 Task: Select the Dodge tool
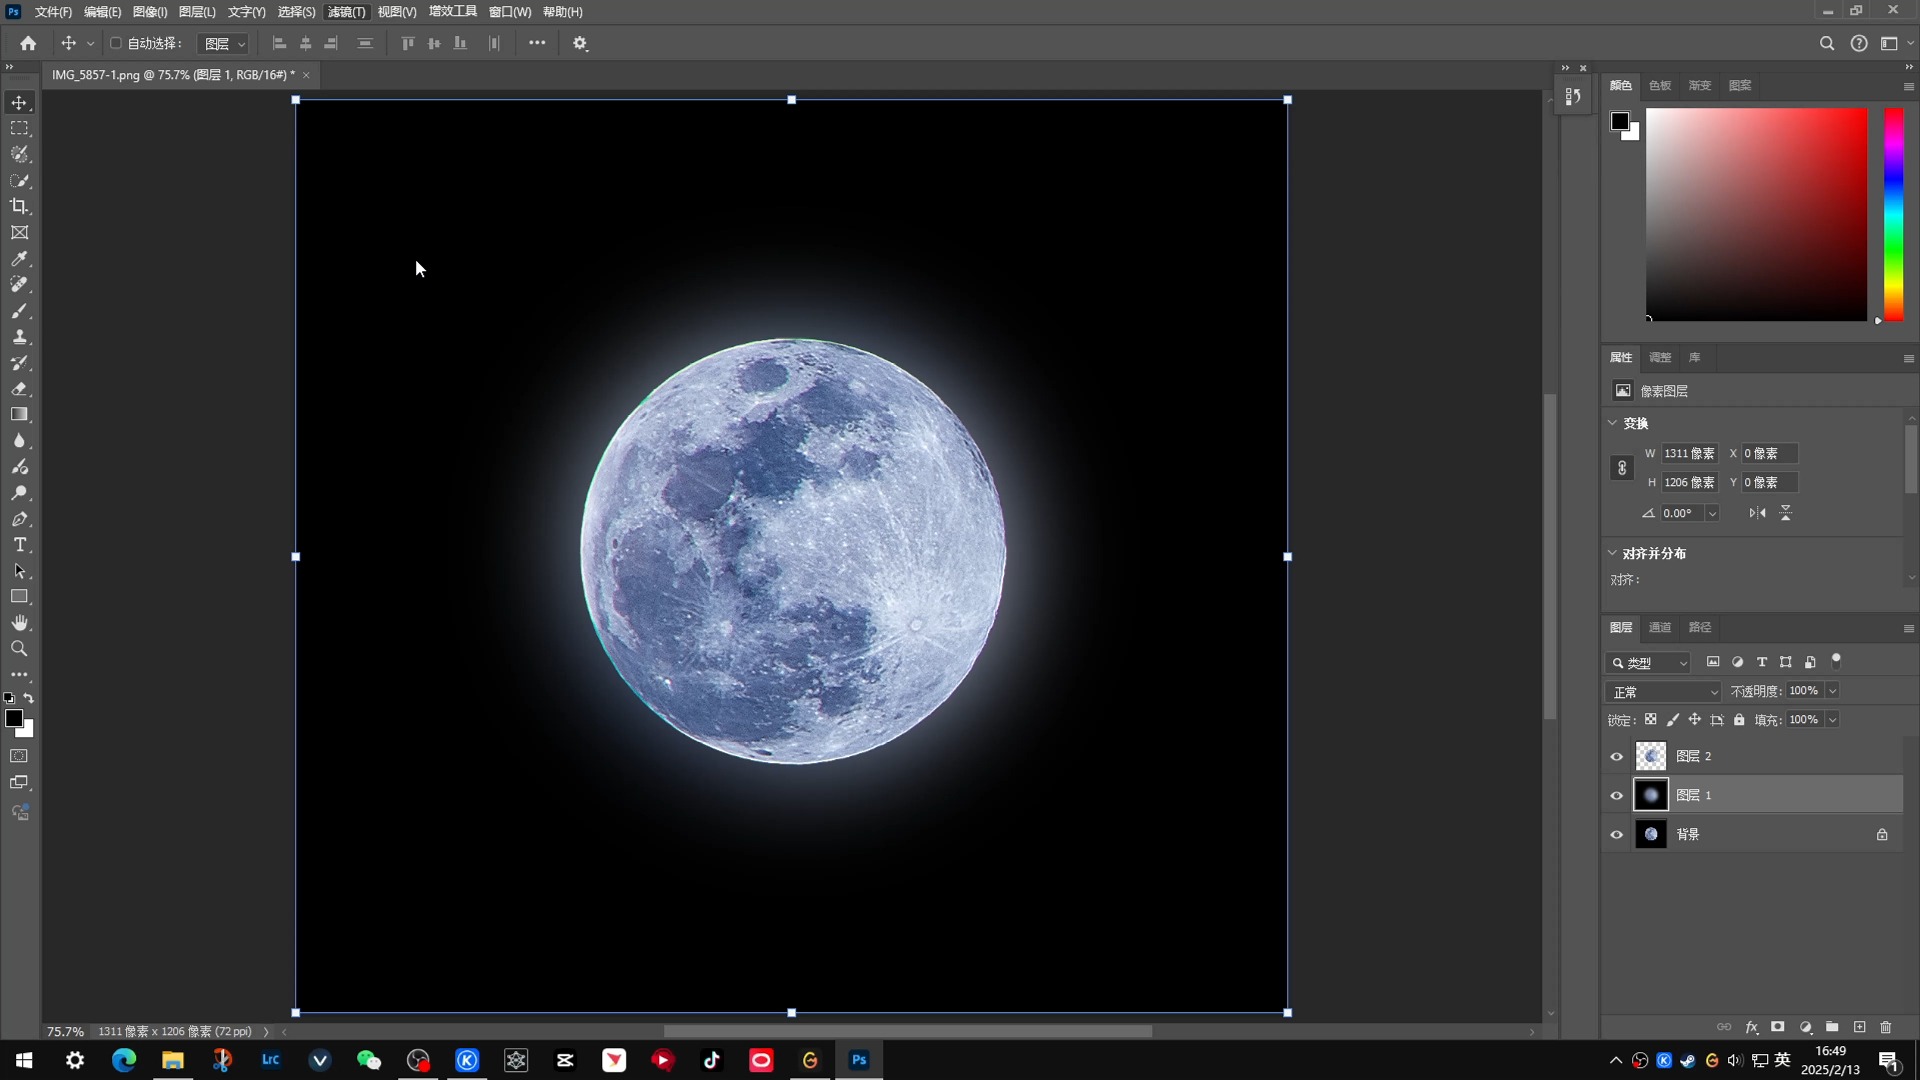point(19,493)
